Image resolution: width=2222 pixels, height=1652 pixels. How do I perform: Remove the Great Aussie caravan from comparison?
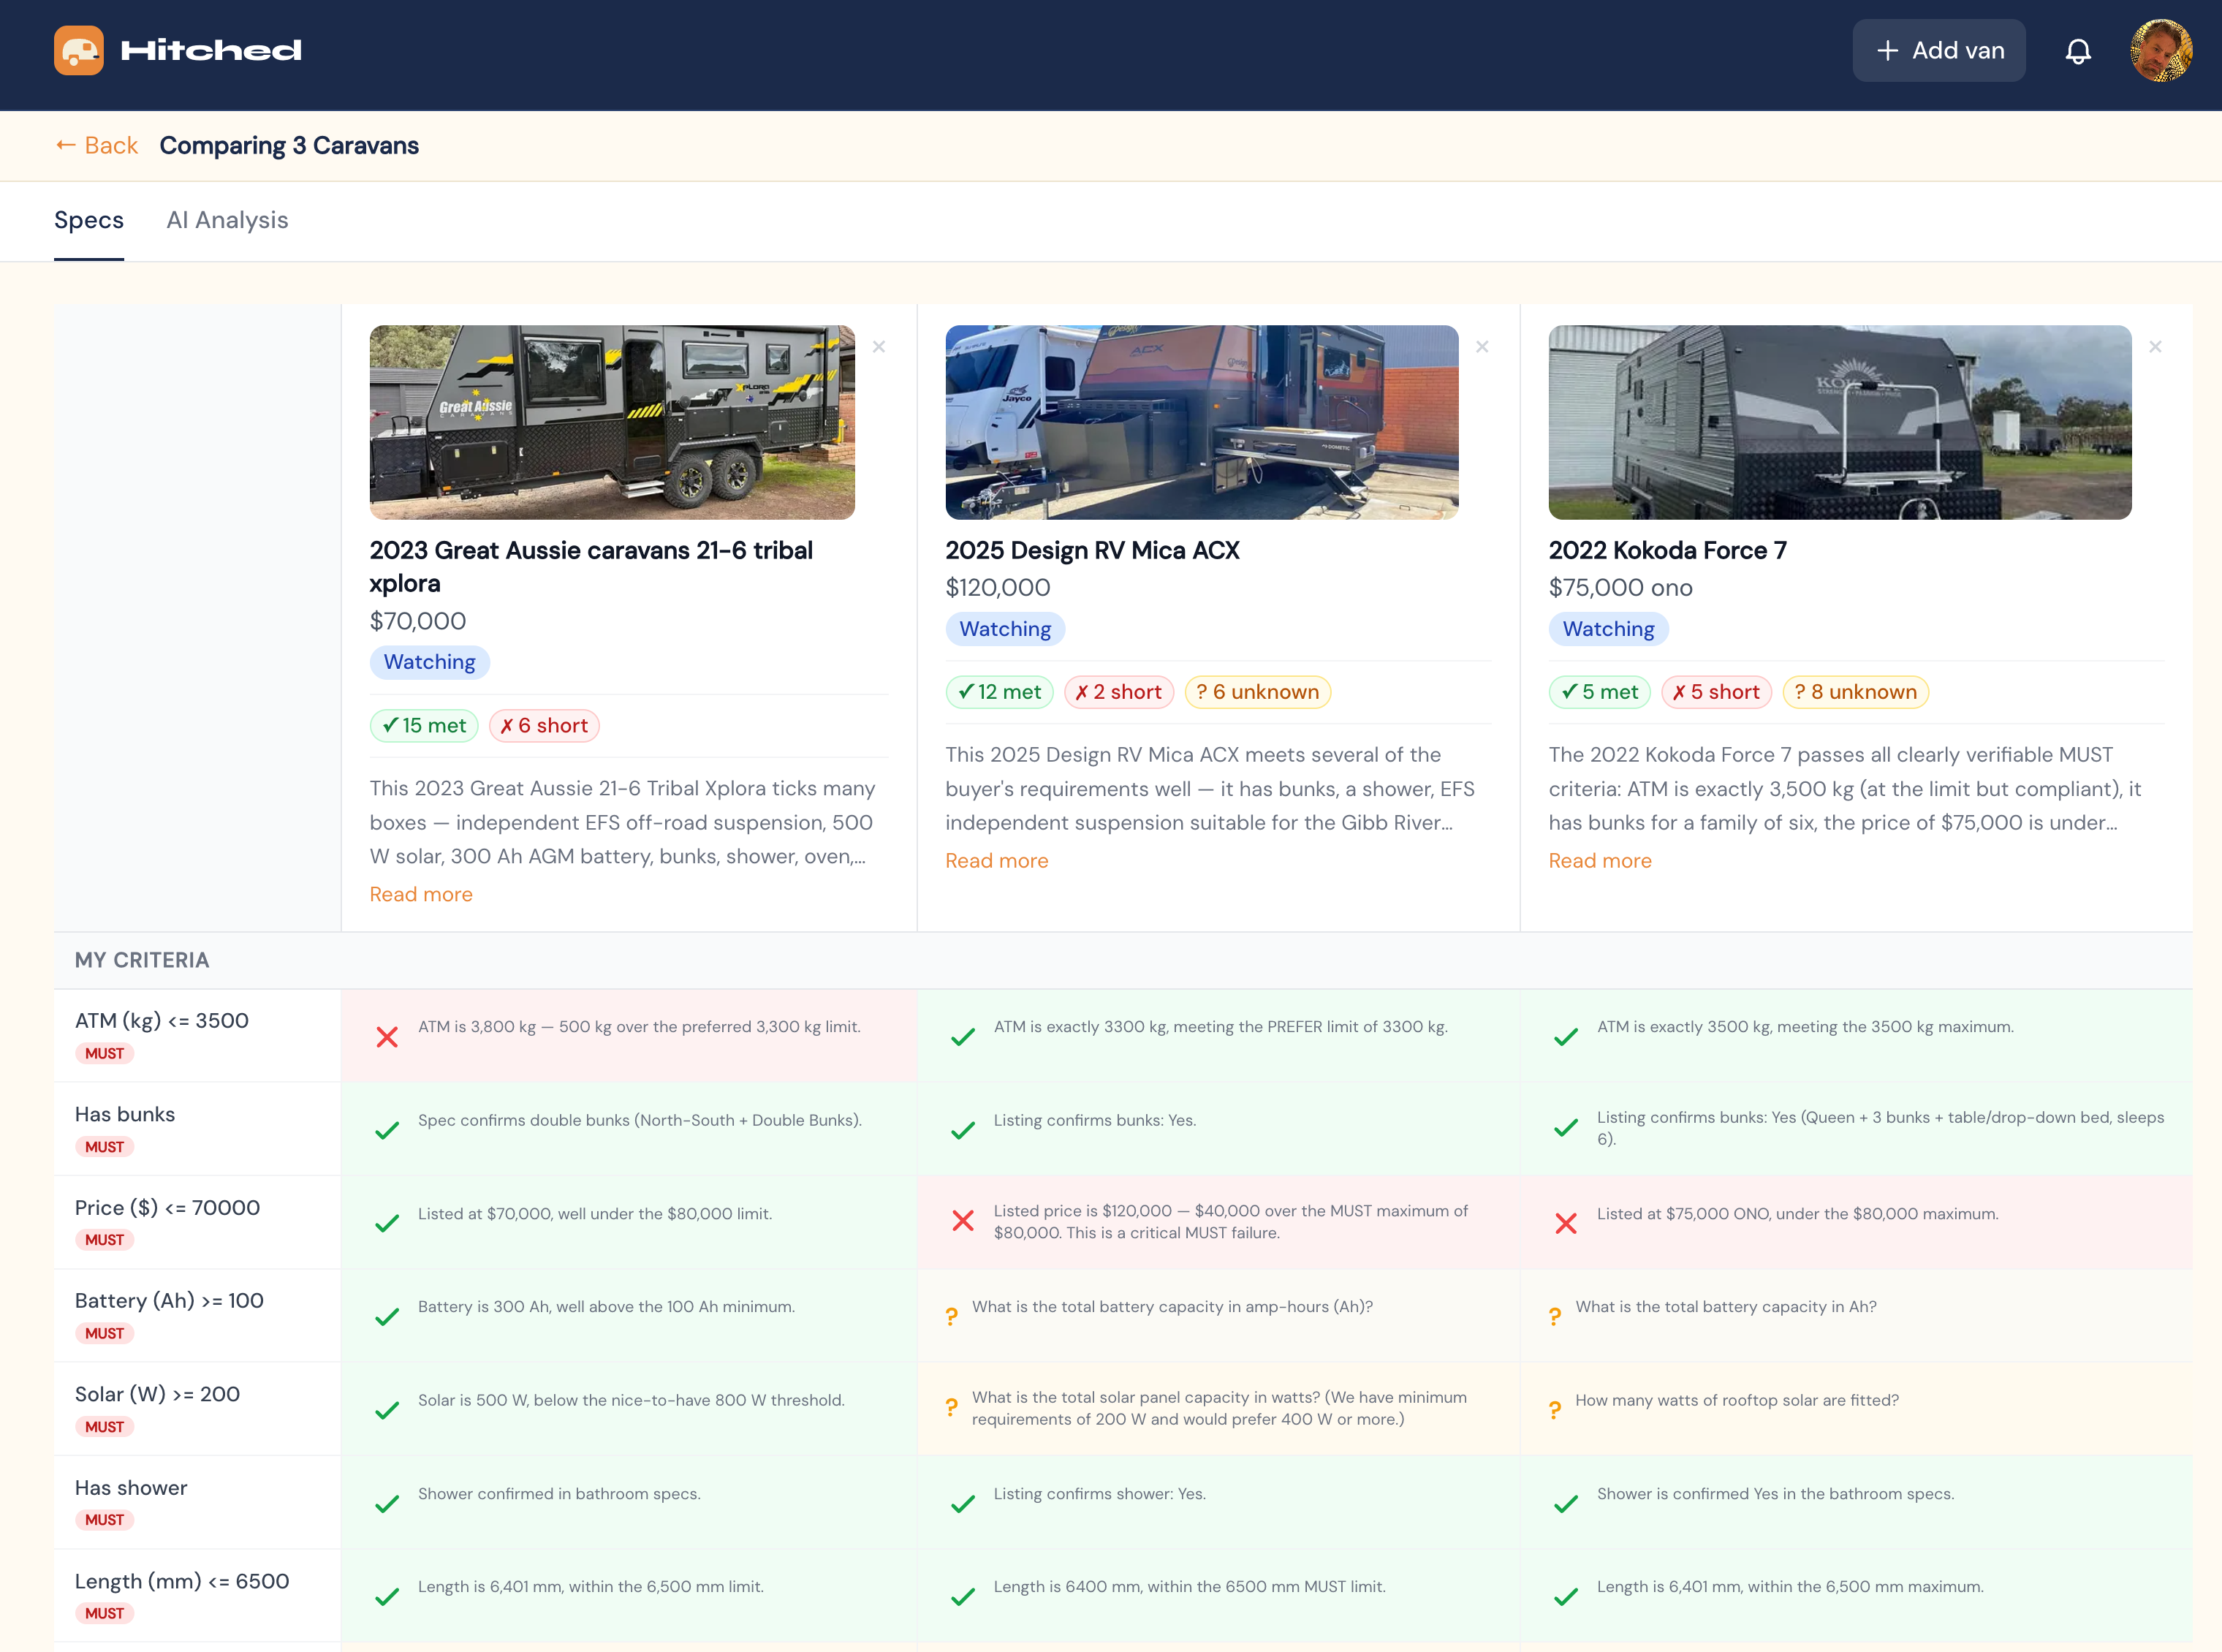879,347
